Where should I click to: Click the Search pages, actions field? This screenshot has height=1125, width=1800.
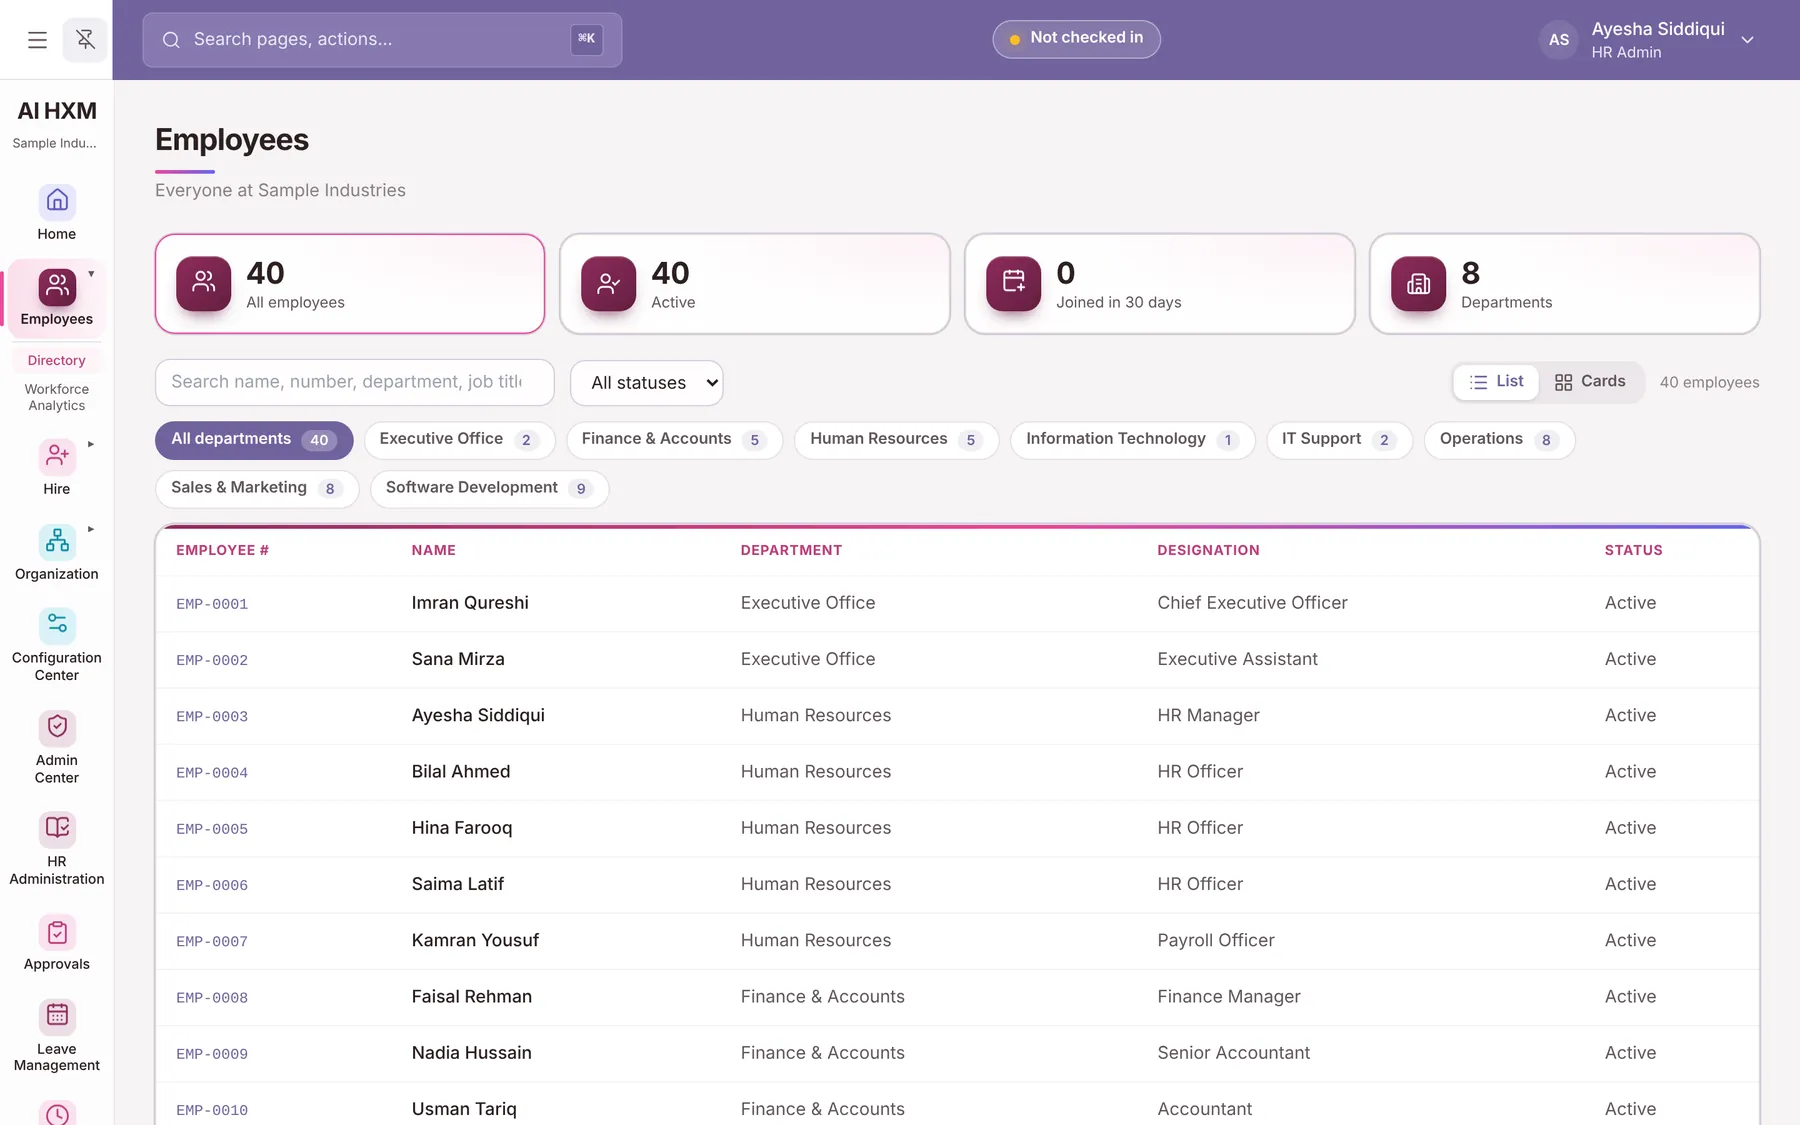click(382, 40)
